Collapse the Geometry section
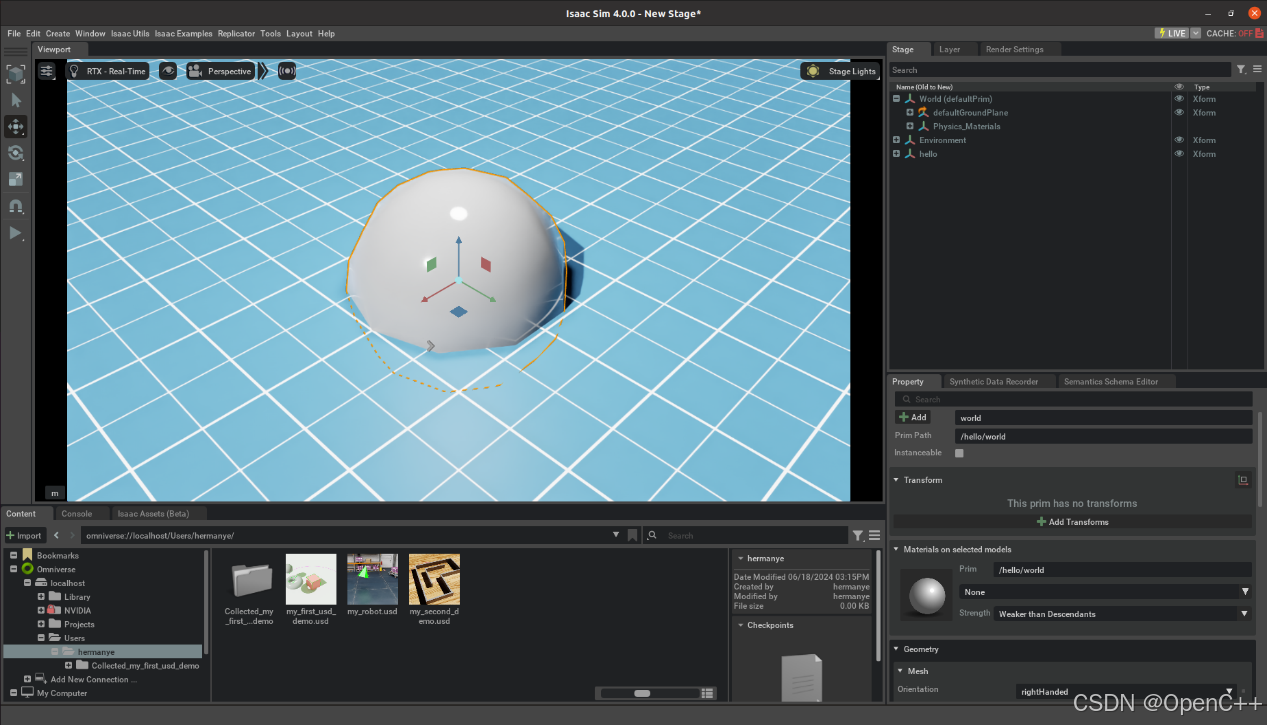The height and width of the screenshot is (725, 1267). 896,649
